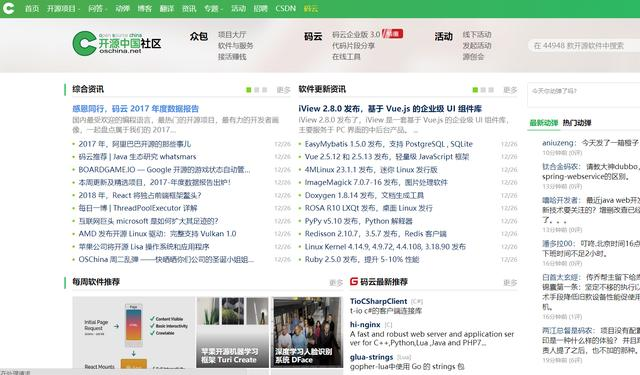The width and height of the screenshot is (640, 375).
Task: Select the first green page dot in 综合资讯
Action: [249, 90]
